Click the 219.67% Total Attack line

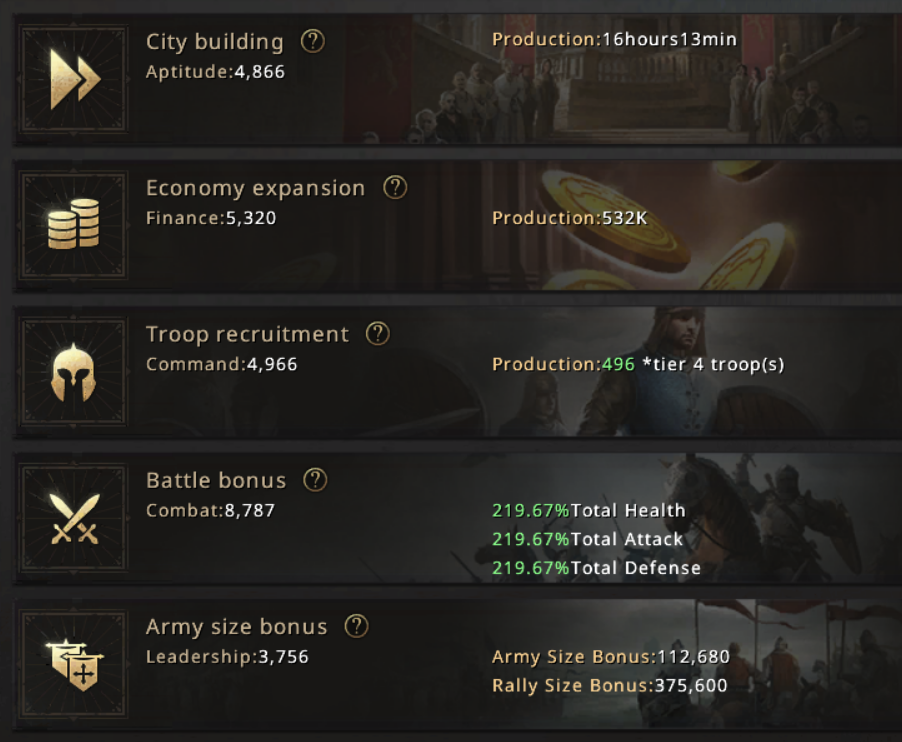coord(587,539)
